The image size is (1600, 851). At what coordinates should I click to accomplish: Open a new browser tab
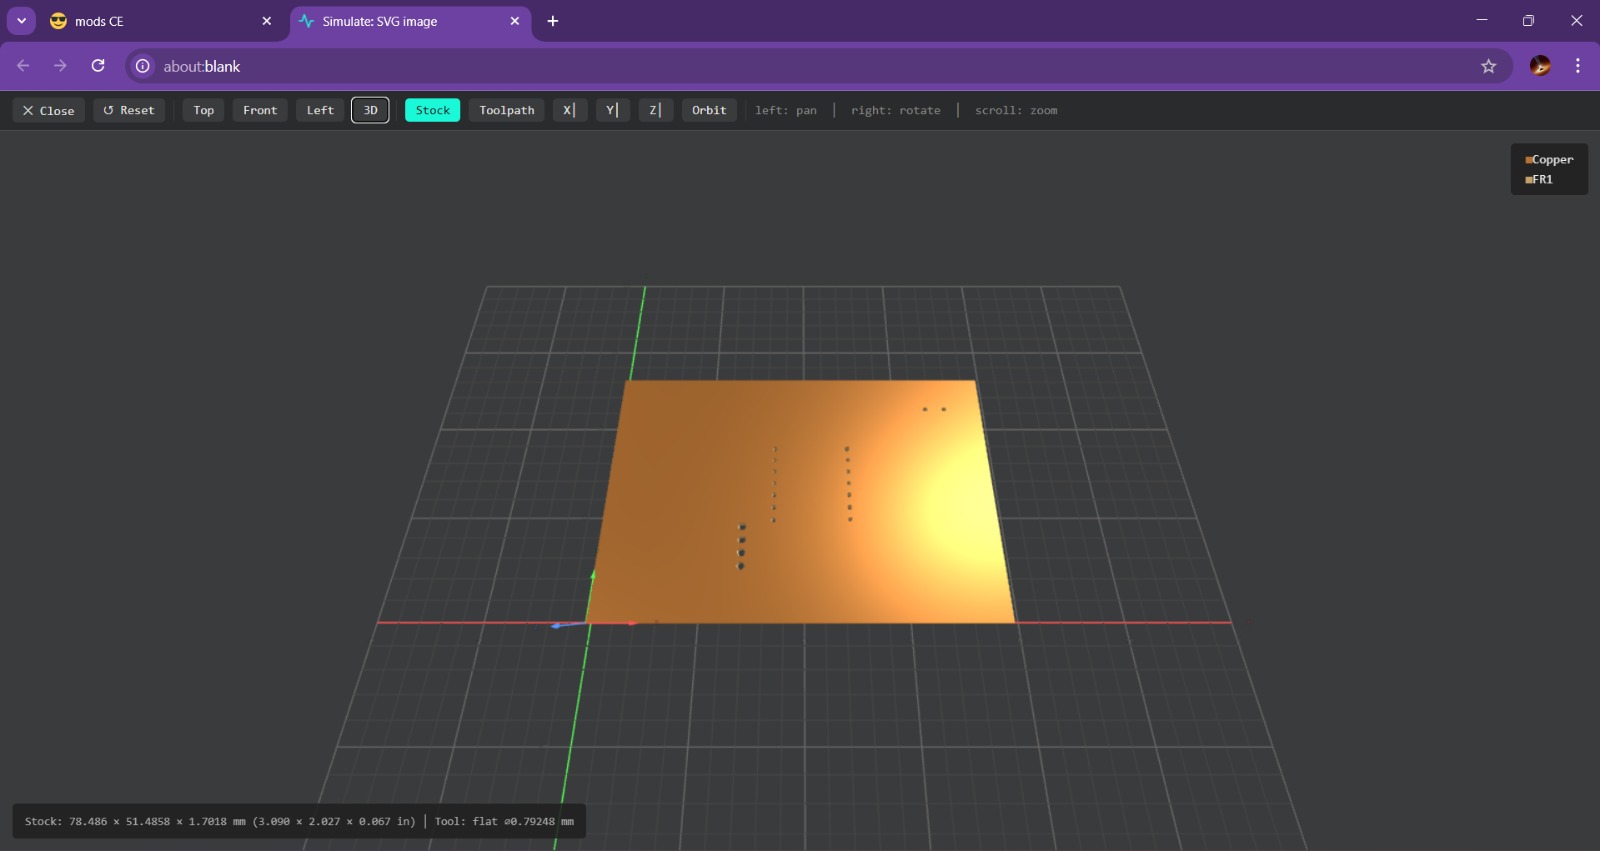point(553,21)
